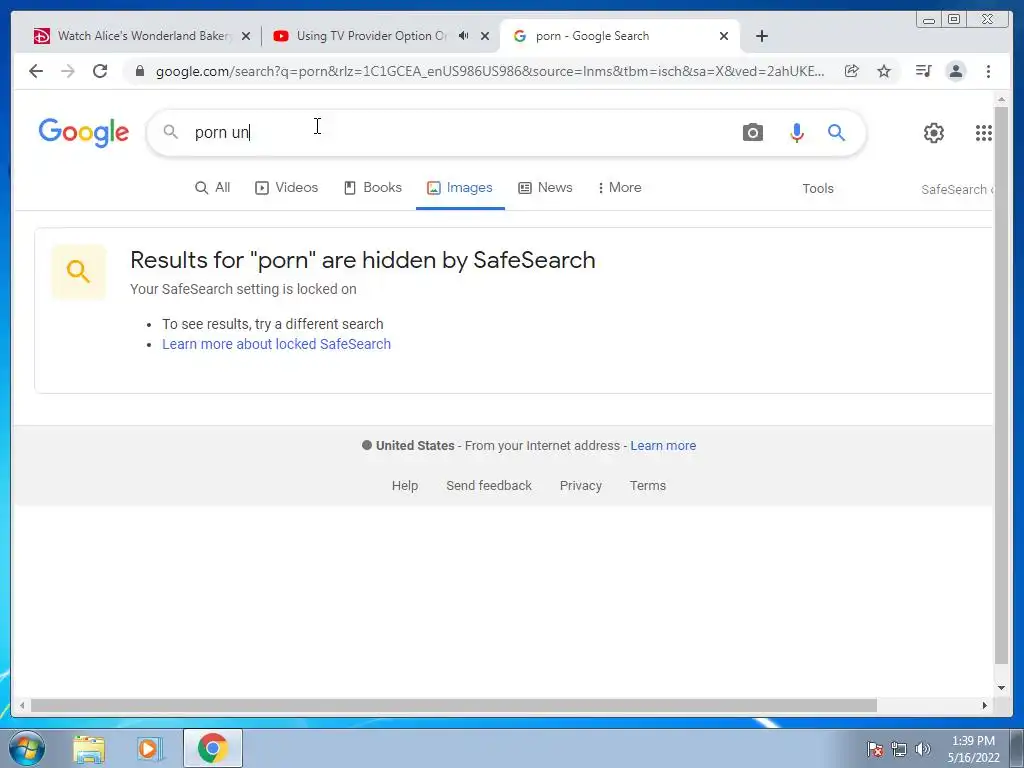
Task: Close the Alice's Wonderland Bakery tab
Action: [246, 36]
